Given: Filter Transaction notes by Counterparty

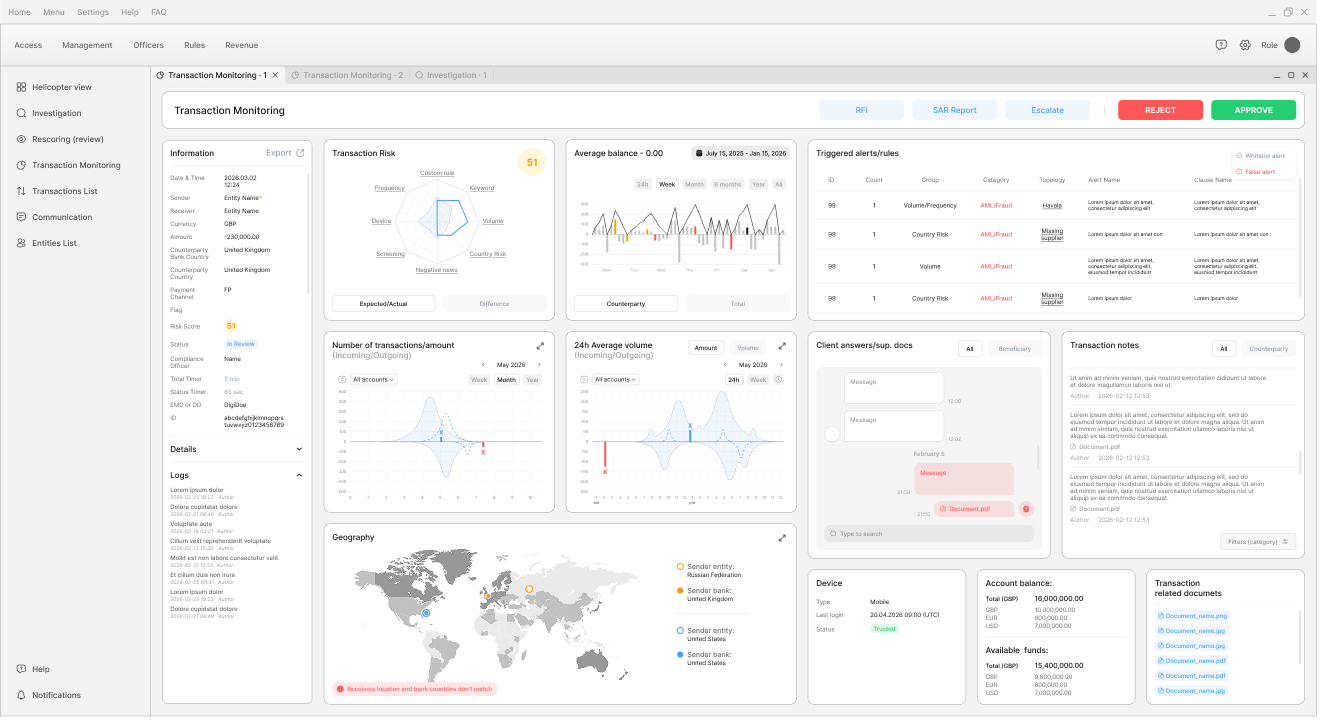Looking at the screenshot, I should [1269, 349].
